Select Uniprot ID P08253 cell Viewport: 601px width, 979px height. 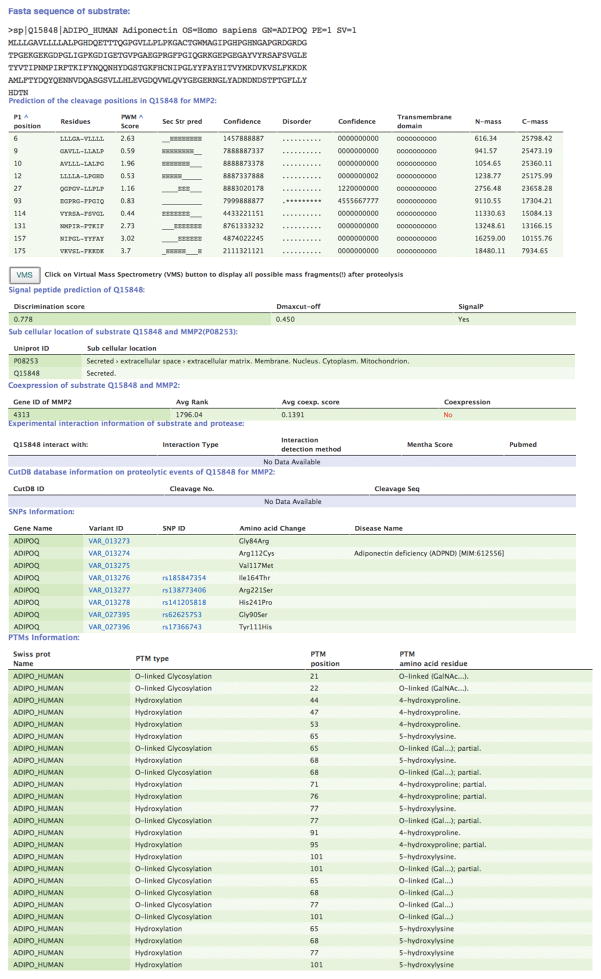click(x=26, y=361)
